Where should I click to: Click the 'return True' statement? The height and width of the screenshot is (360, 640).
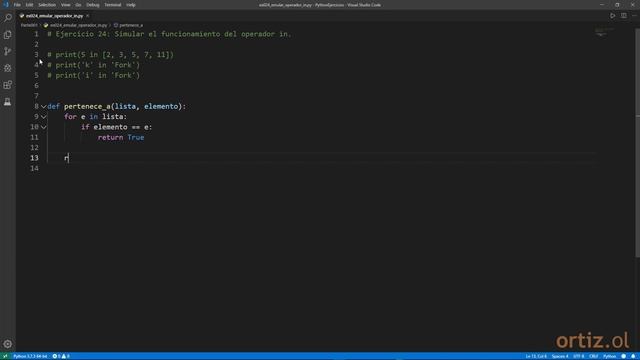[121, 138]
